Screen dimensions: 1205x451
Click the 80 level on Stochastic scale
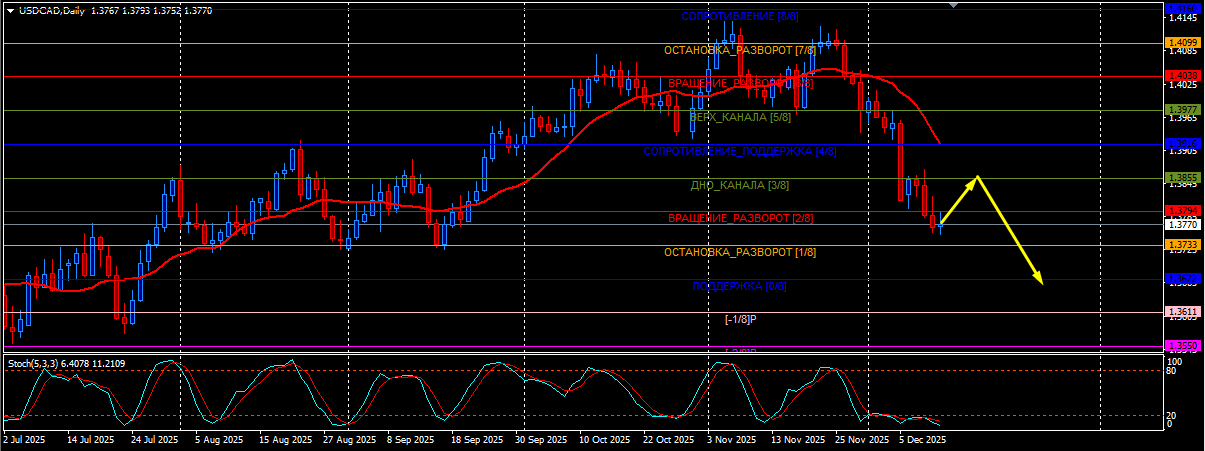[1172, 371]
